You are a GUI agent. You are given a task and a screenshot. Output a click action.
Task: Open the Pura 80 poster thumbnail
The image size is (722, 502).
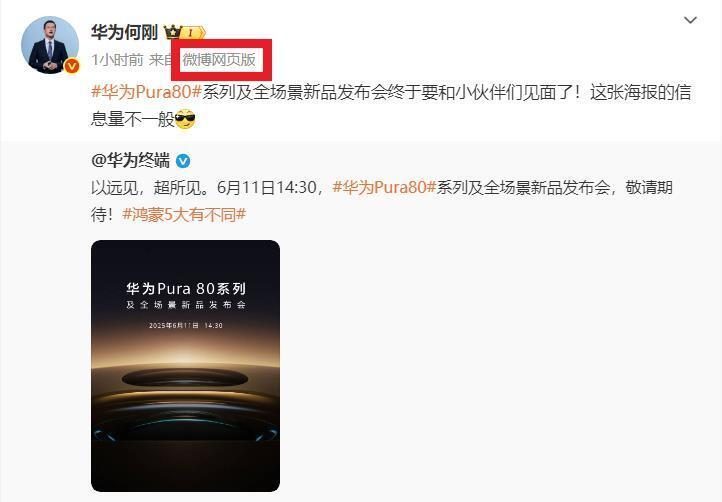[186, 366]
